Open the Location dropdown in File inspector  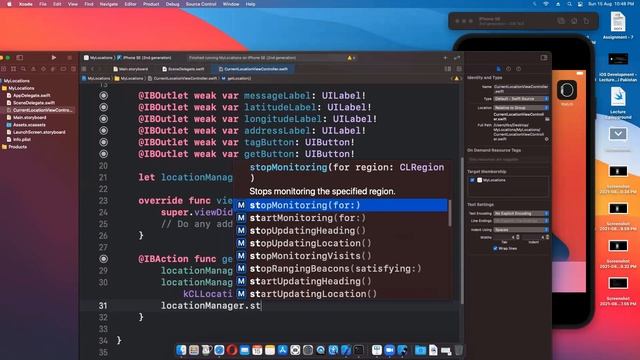click(521, 108)
